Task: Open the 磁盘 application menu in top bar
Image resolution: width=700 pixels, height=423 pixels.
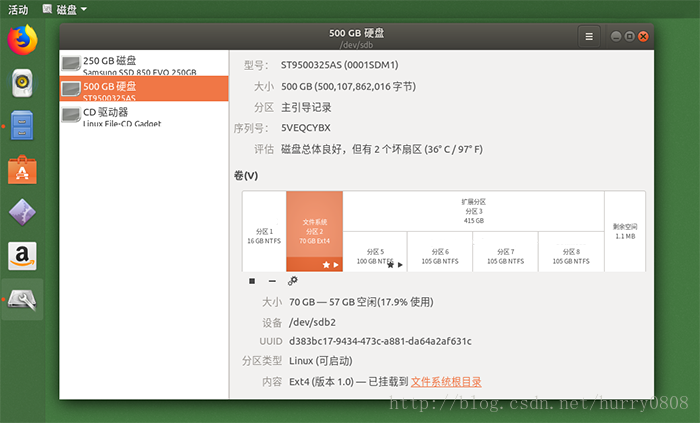Action: point(65,9)
